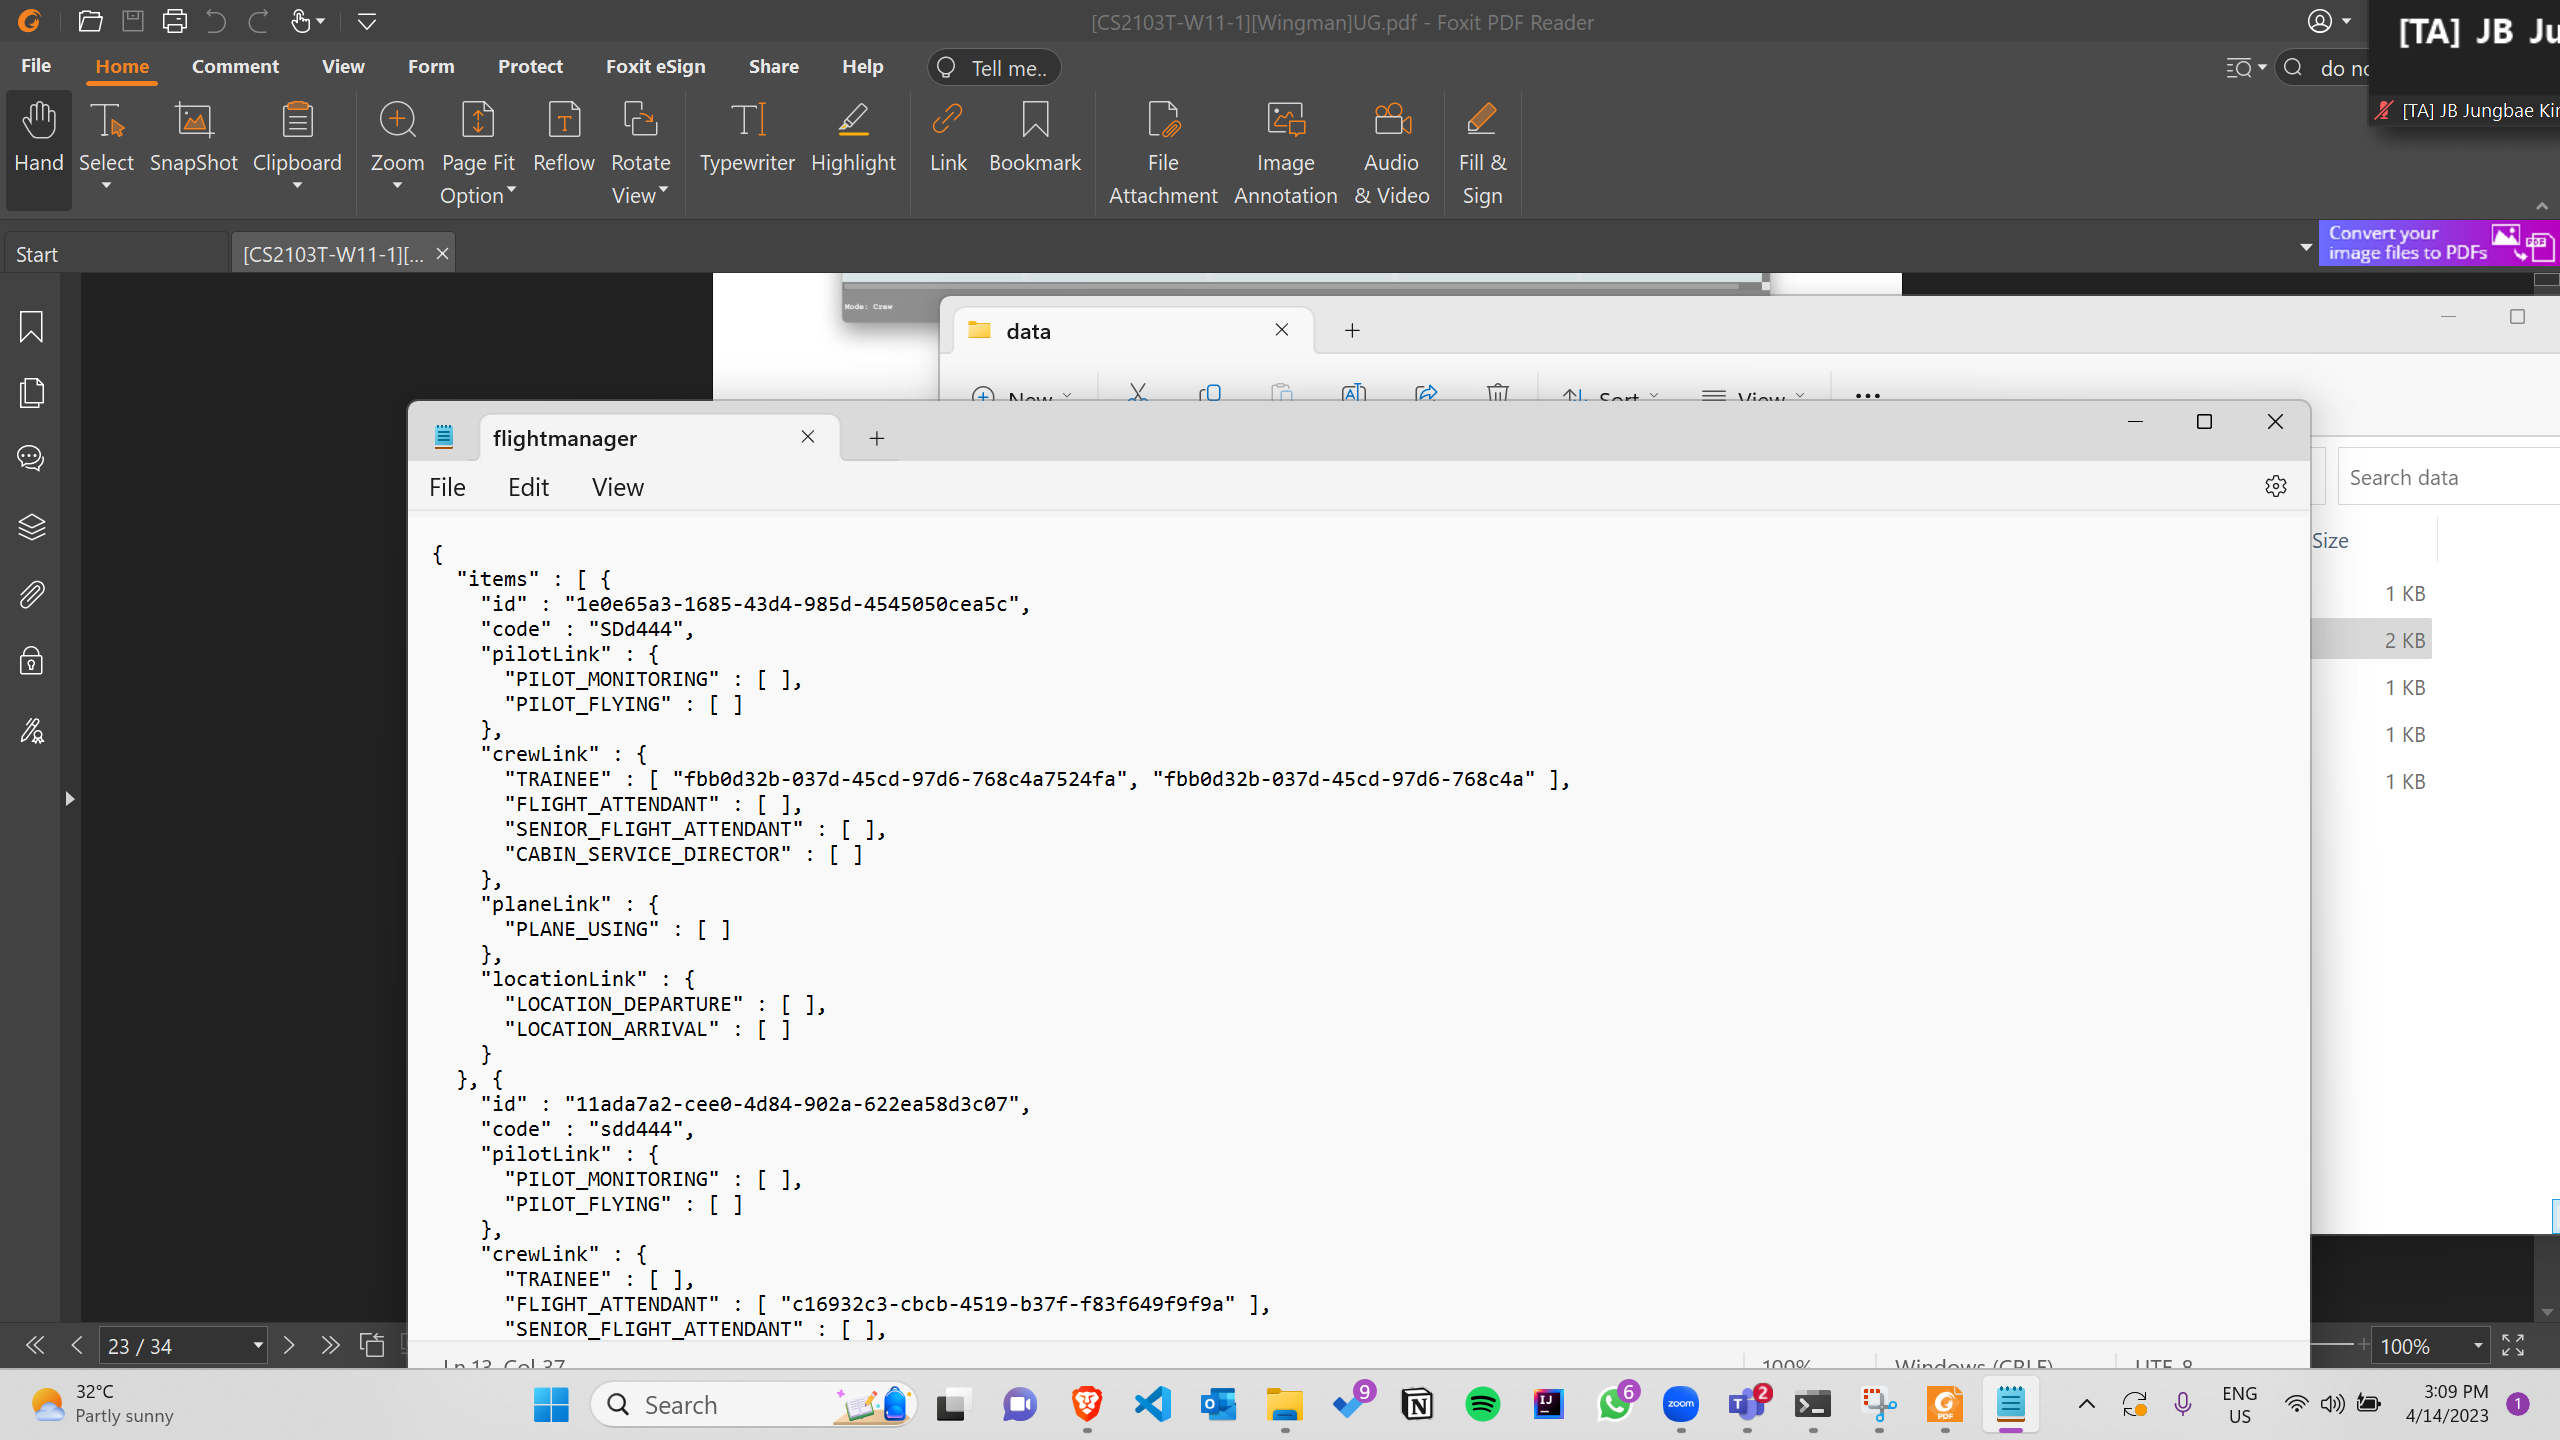
Task: Go to the next page arrow button
Action: (x=289, y=1345)
